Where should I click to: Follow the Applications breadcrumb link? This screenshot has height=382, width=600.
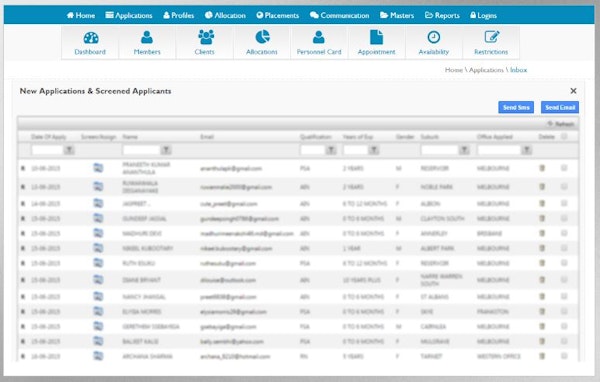click(486, 70)
